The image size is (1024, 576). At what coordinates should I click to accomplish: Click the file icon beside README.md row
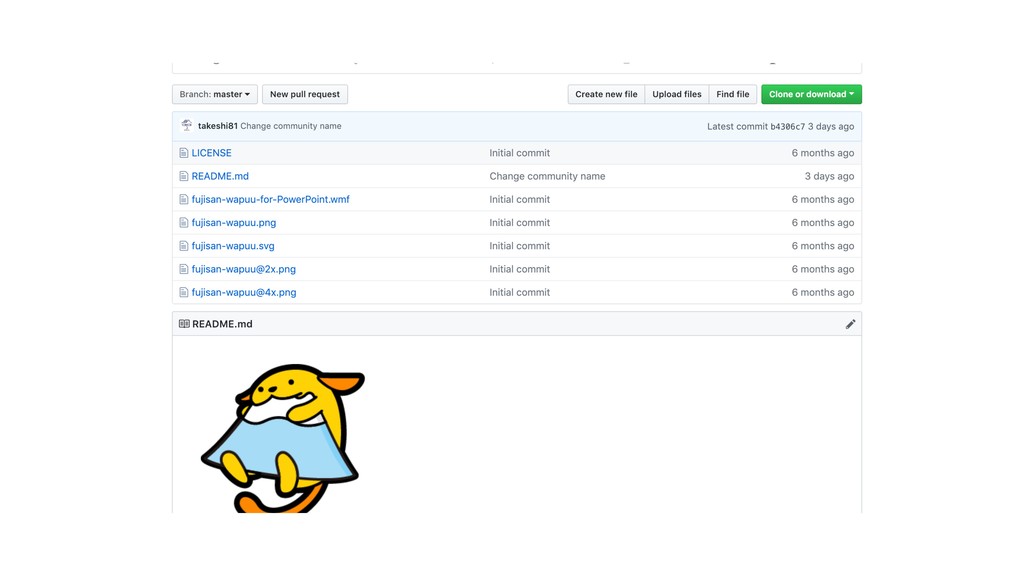pyautogui.click(x=184, y=176)
